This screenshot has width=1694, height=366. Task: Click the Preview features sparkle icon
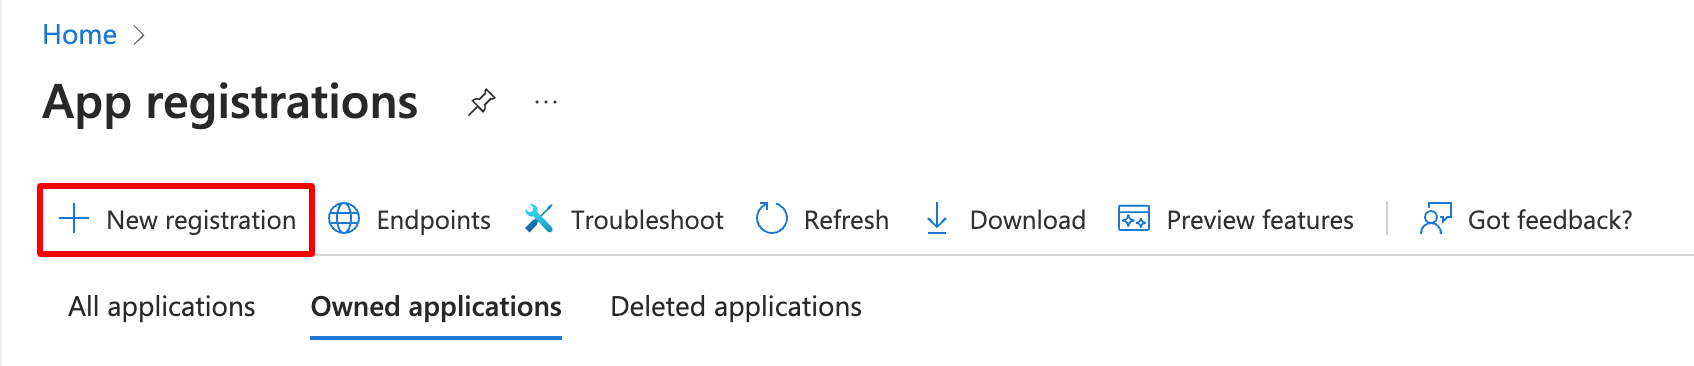pyautogui.click(x=1134, y=219)
